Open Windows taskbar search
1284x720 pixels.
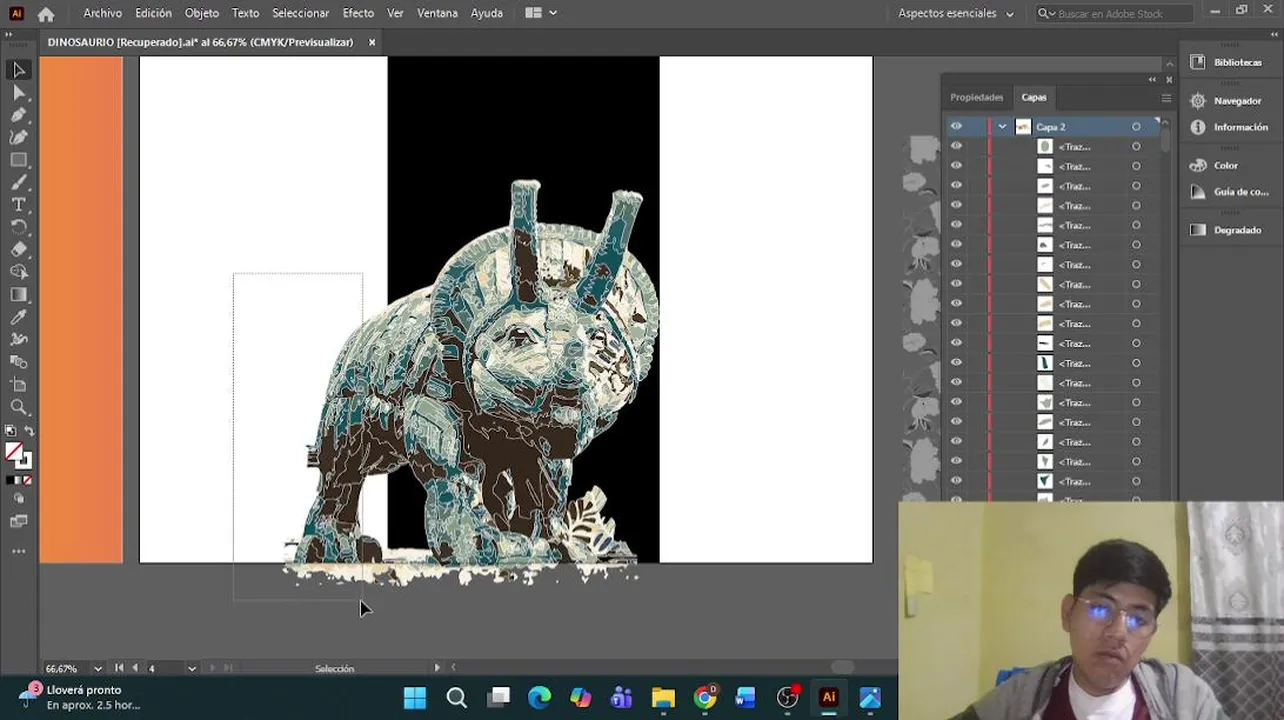click(x=456, y=697)
